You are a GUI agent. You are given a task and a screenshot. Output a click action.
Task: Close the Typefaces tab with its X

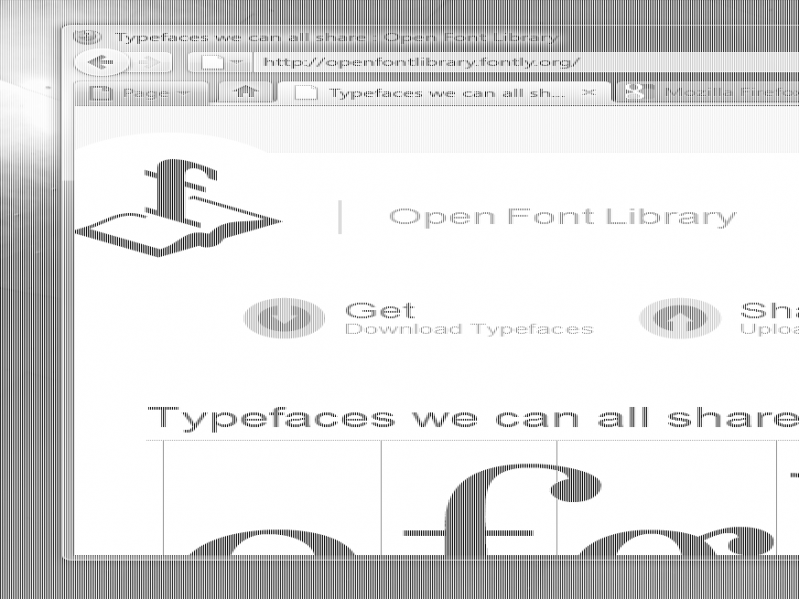[589, 92]
